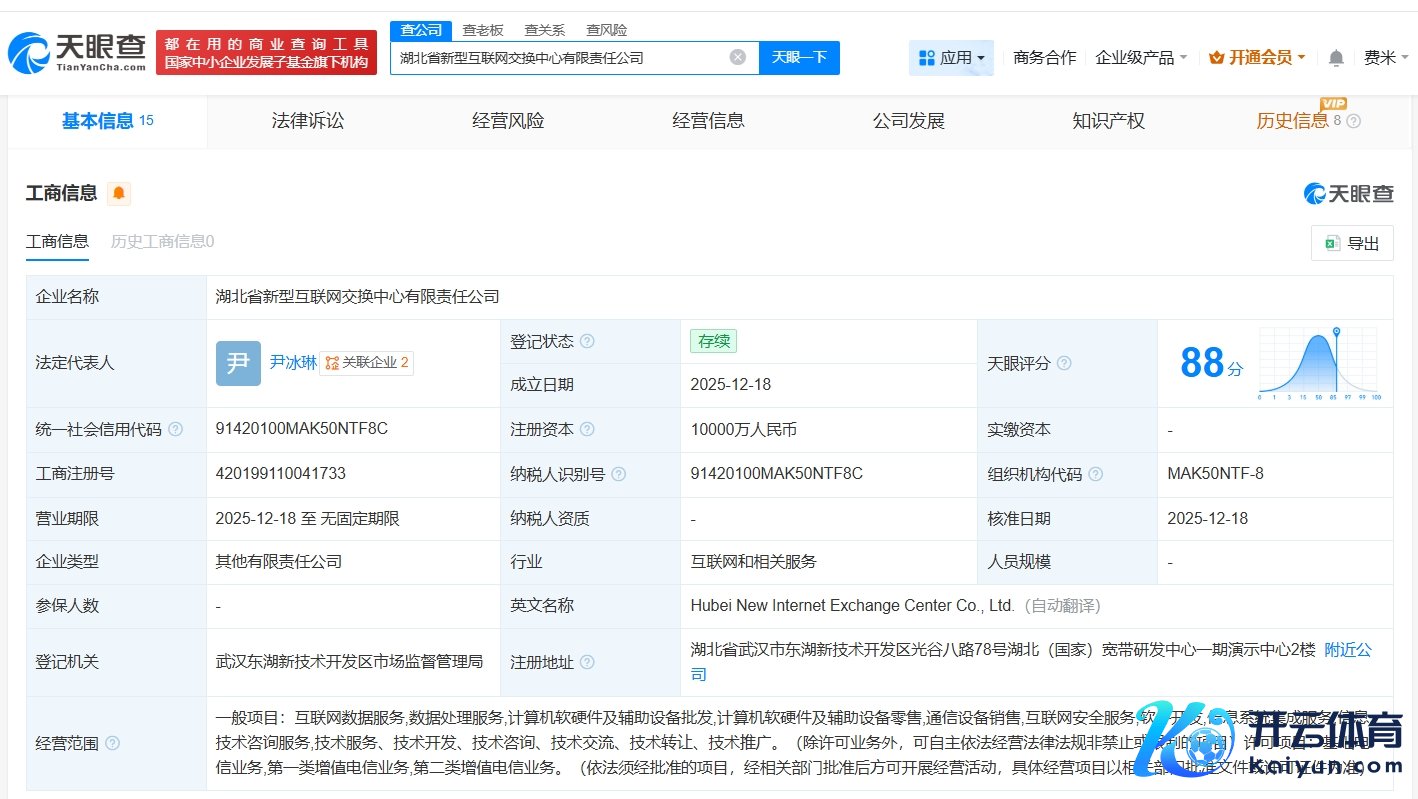Viewport: 1418px width, 799px height.
Task: Open notifications bell in top bar
Action: tap(1336, 58)
